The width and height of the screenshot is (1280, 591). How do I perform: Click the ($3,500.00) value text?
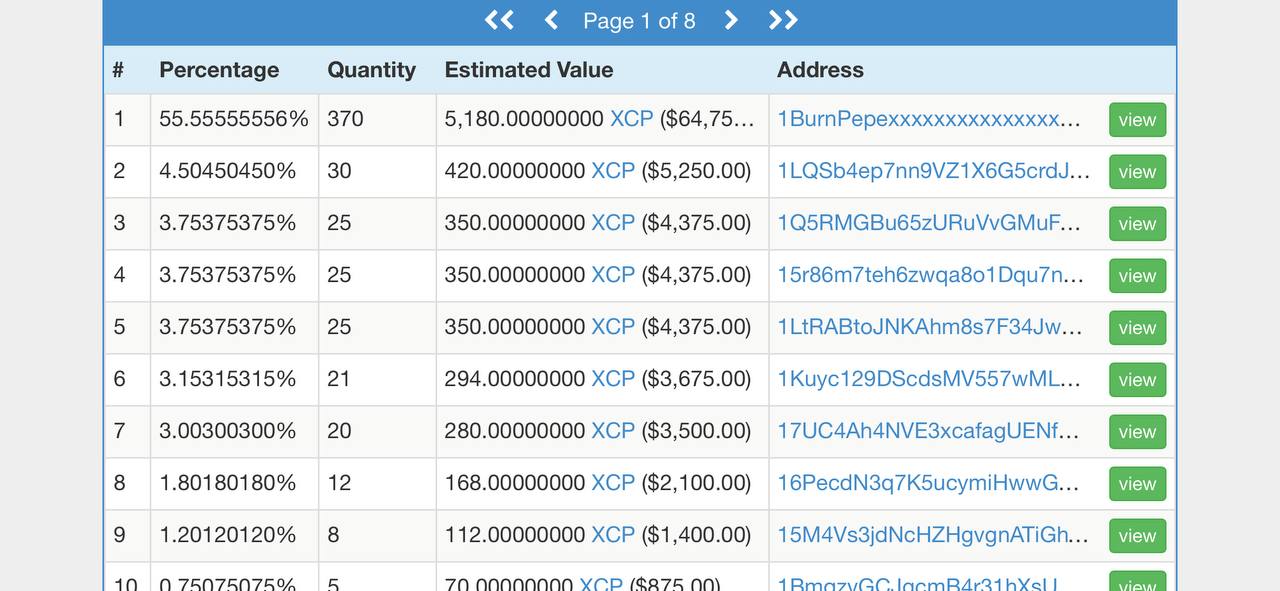(696, 431)
